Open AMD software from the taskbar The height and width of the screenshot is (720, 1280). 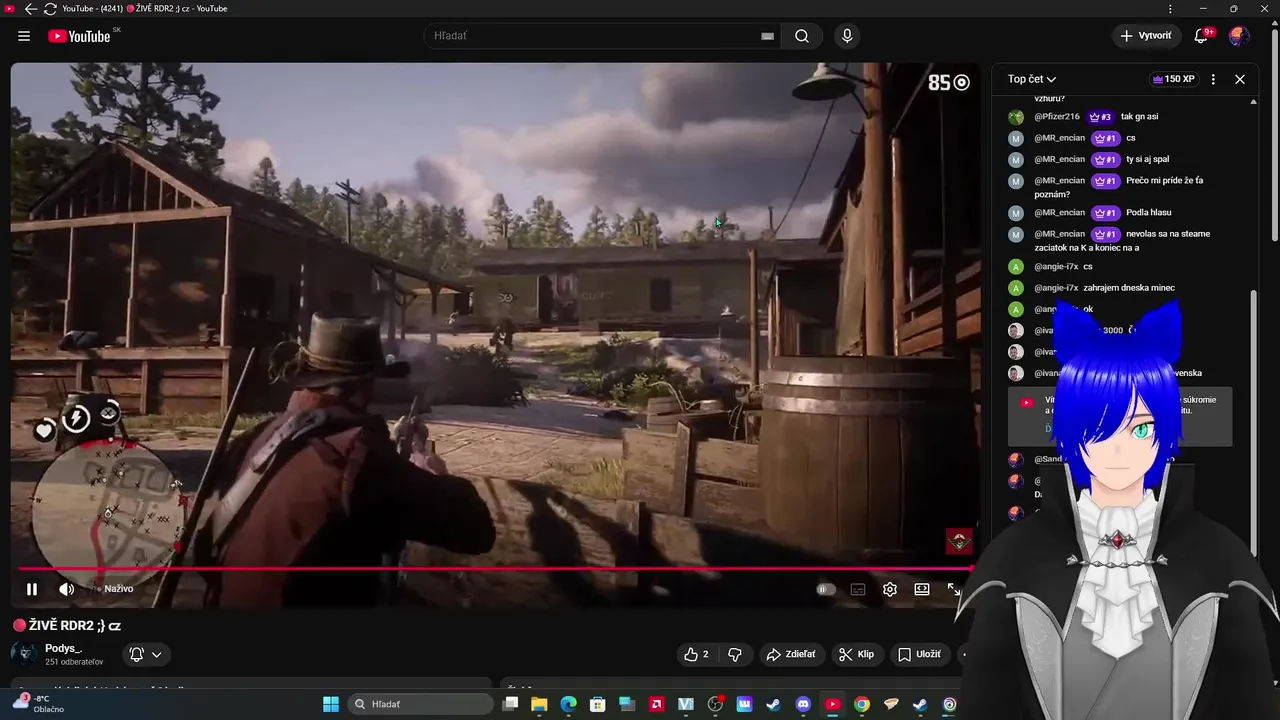pos(656,704)
